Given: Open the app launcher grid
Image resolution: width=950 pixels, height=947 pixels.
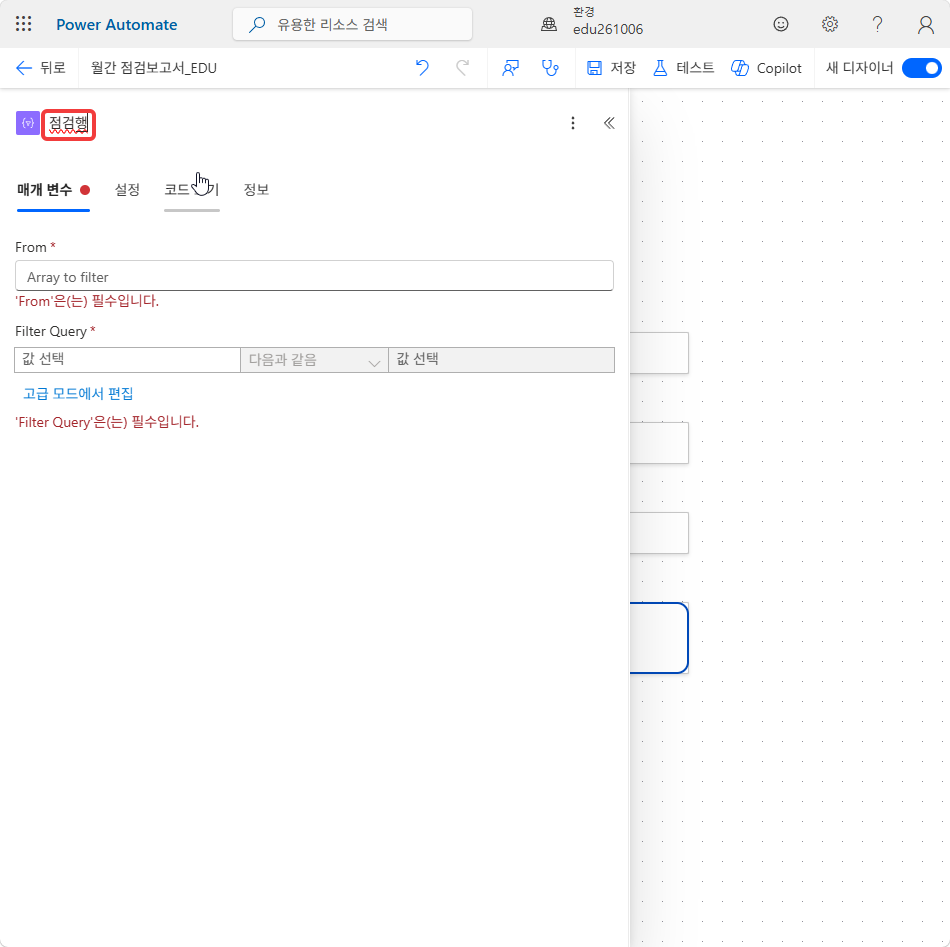Looking at the screenshot, I should [24, 24].
